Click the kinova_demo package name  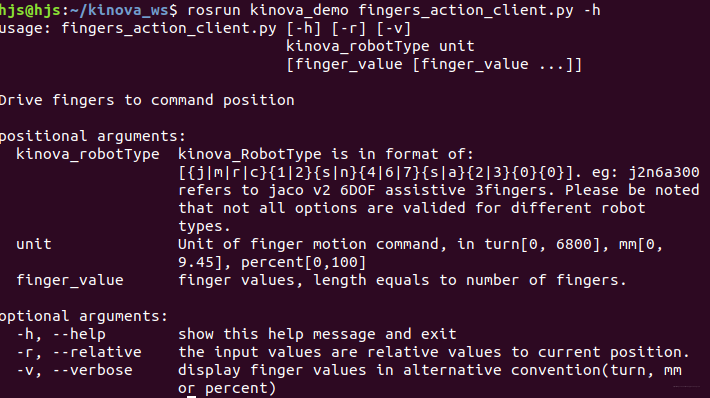(299, 10)
